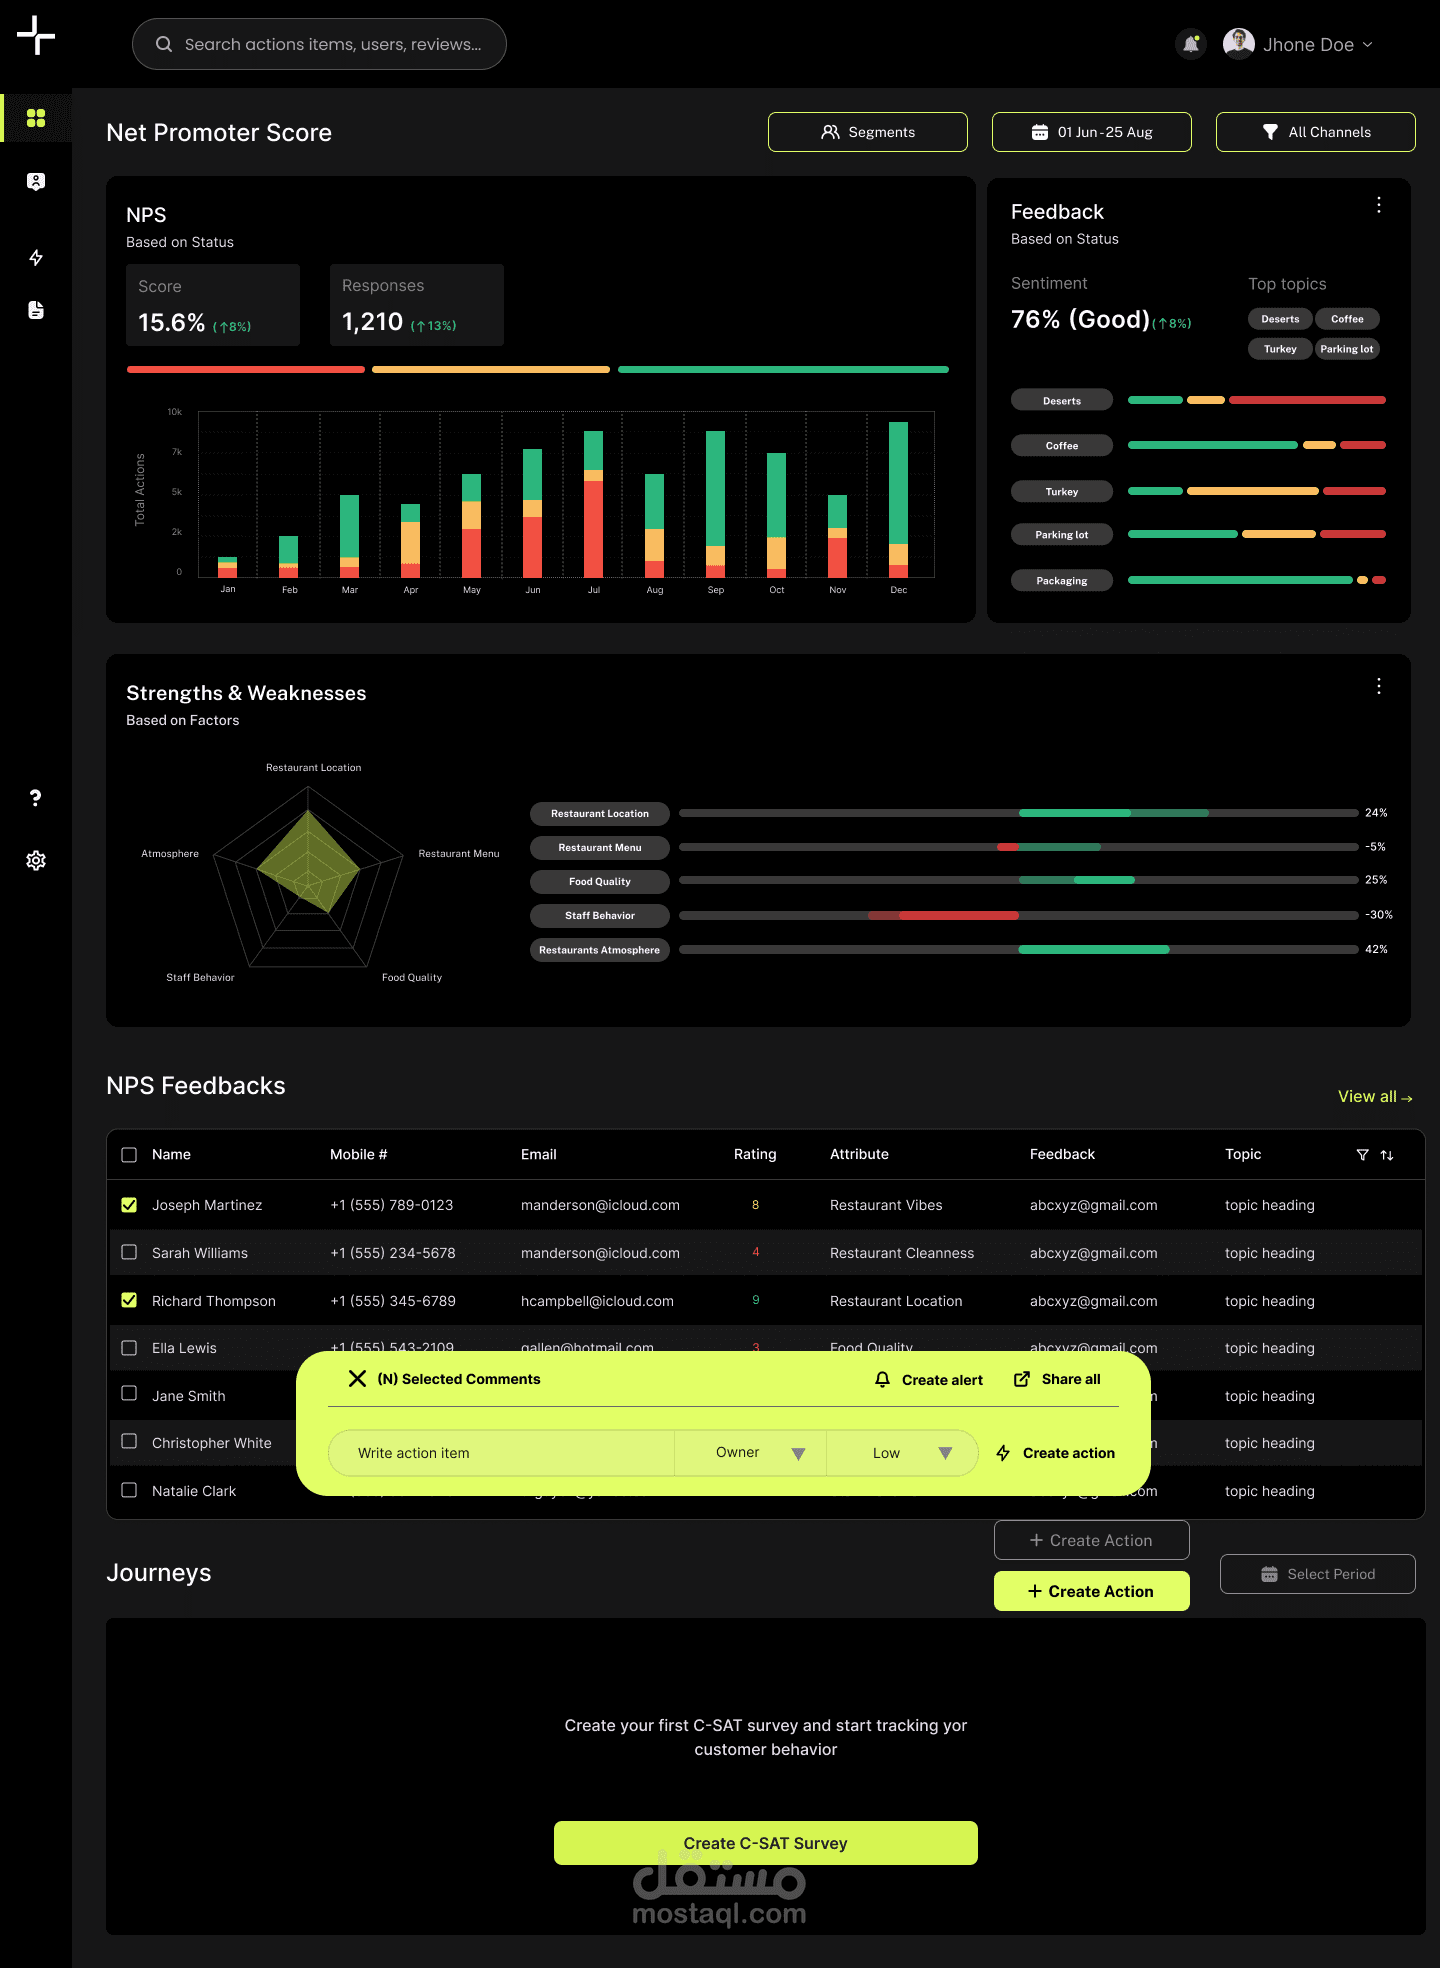
Task: Open the dashboard grid icon in sidebar
Action: 36,118
